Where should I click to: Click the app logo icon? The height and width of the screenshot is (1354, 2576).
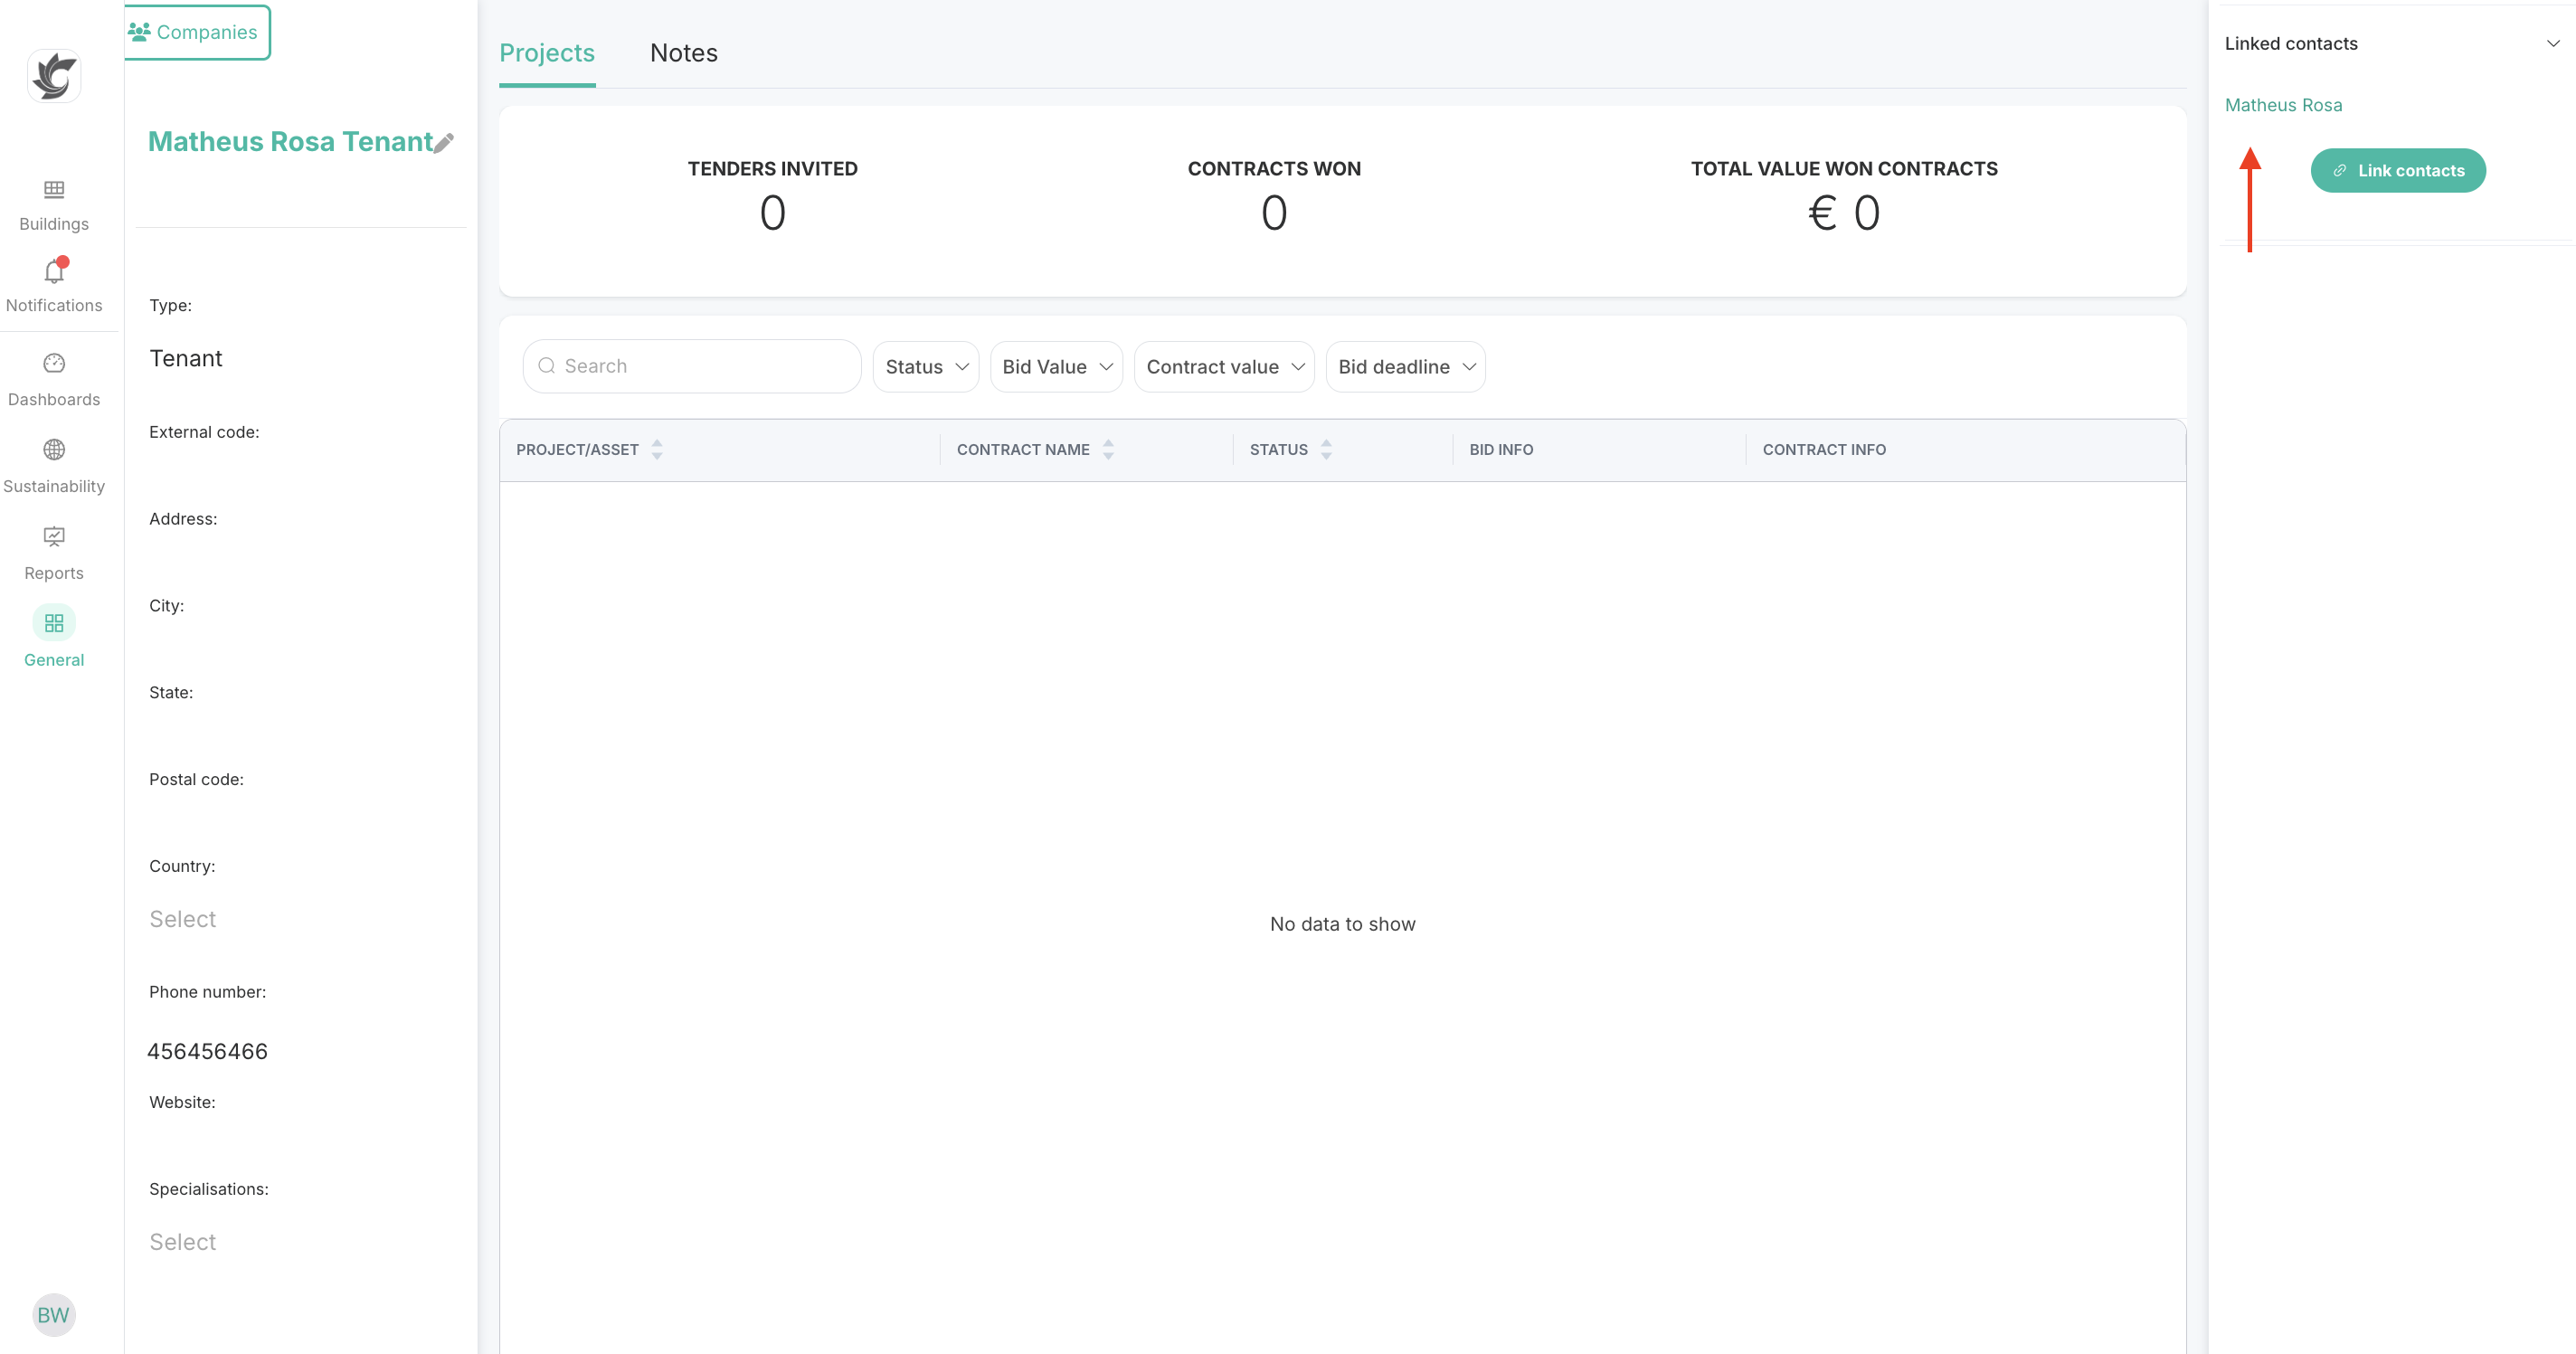[x=54, y=76]
